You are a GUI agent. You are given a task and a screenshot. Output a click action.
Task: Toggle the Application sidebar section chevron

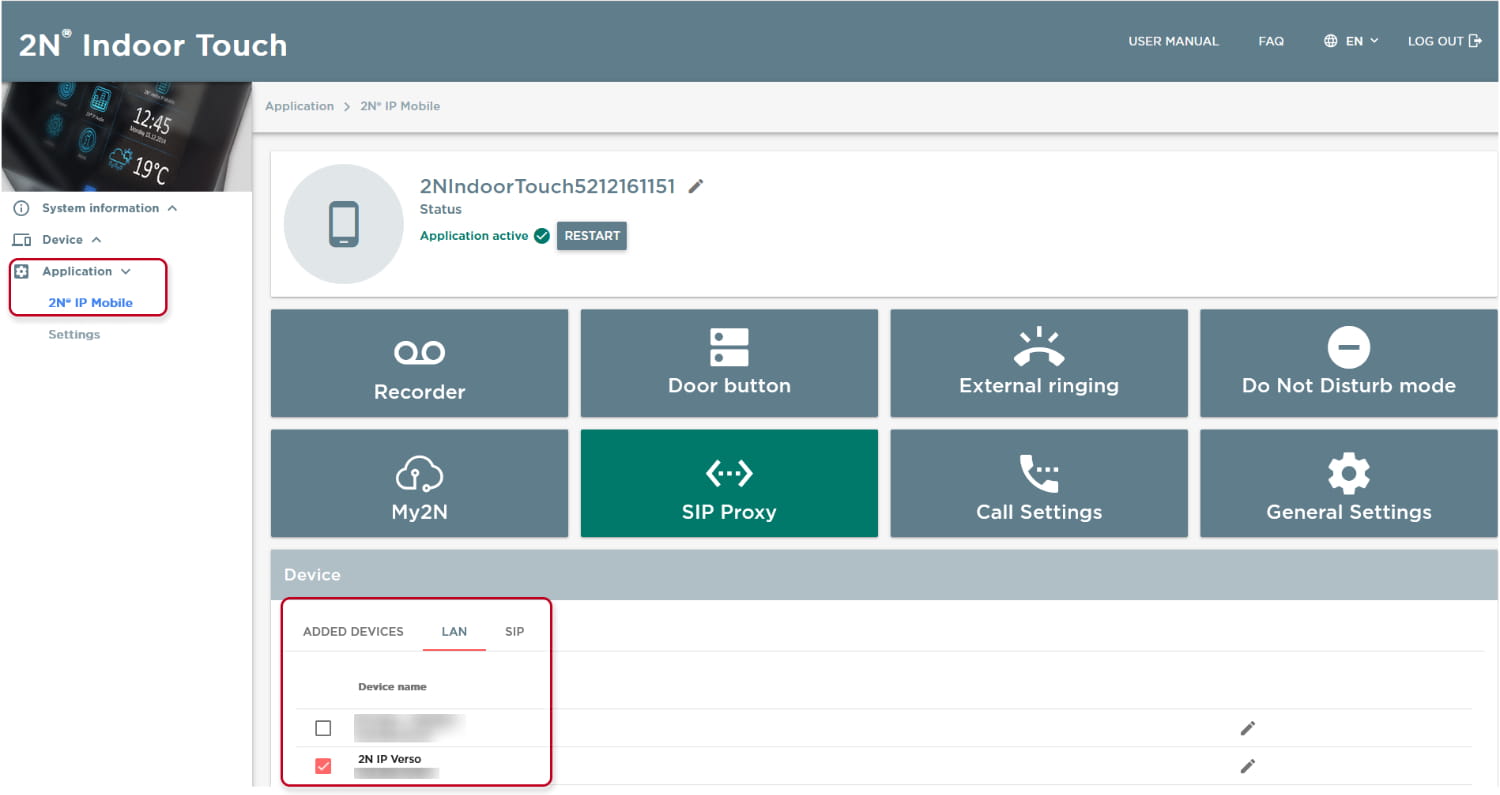point(126,271)
